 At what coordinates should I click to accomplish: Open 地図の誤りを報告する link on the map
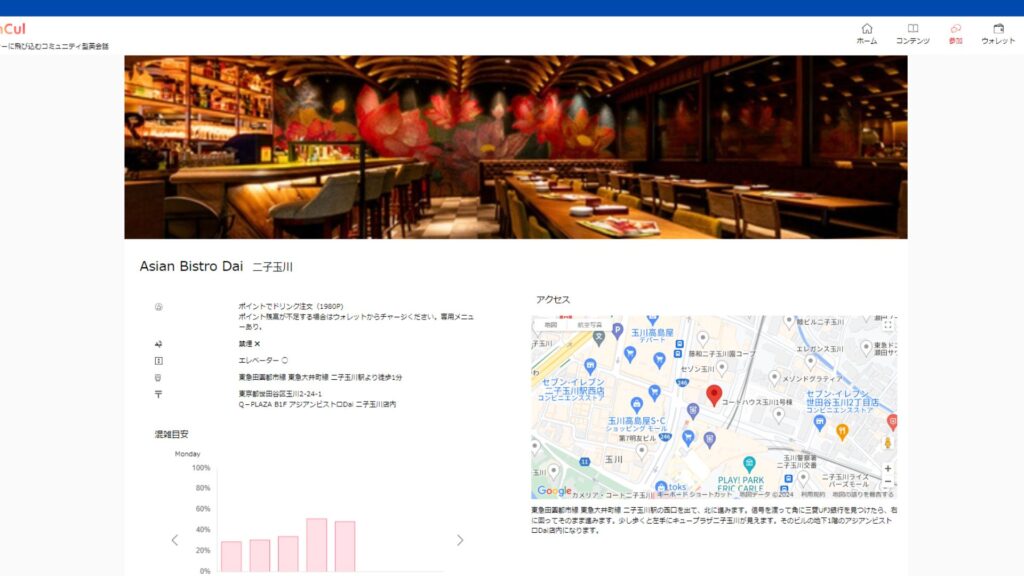coord(863,495)
